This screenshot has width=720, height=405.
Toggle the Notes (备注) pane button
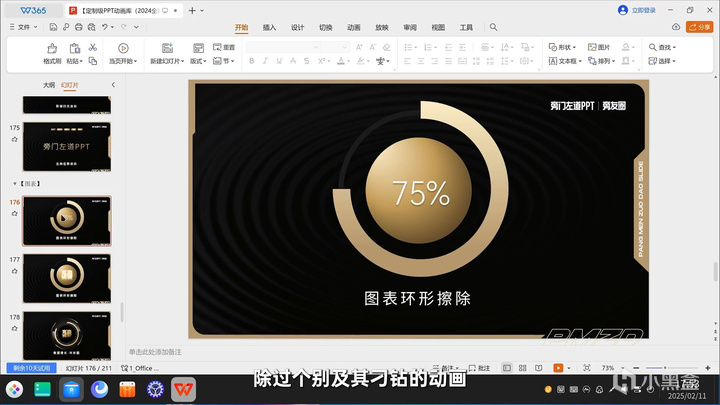[445, 368]
